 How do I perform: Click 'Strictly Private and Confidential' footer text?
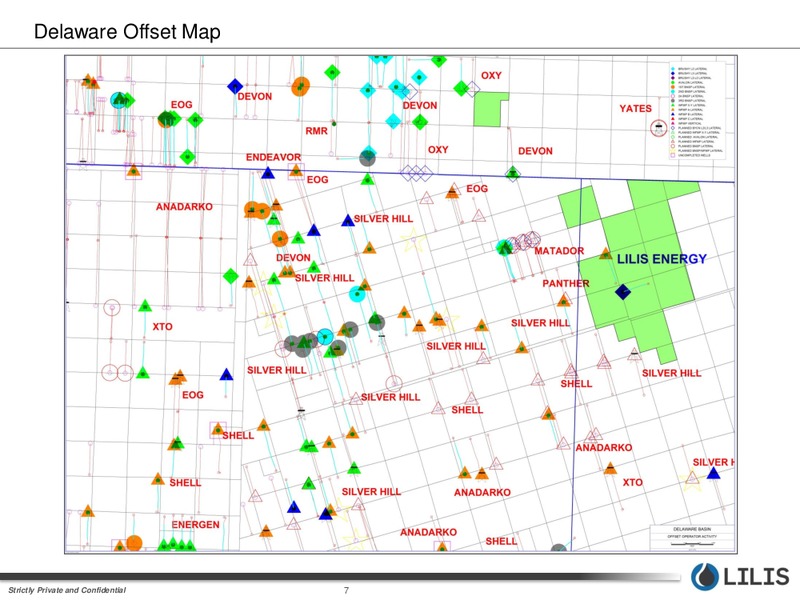67,590
